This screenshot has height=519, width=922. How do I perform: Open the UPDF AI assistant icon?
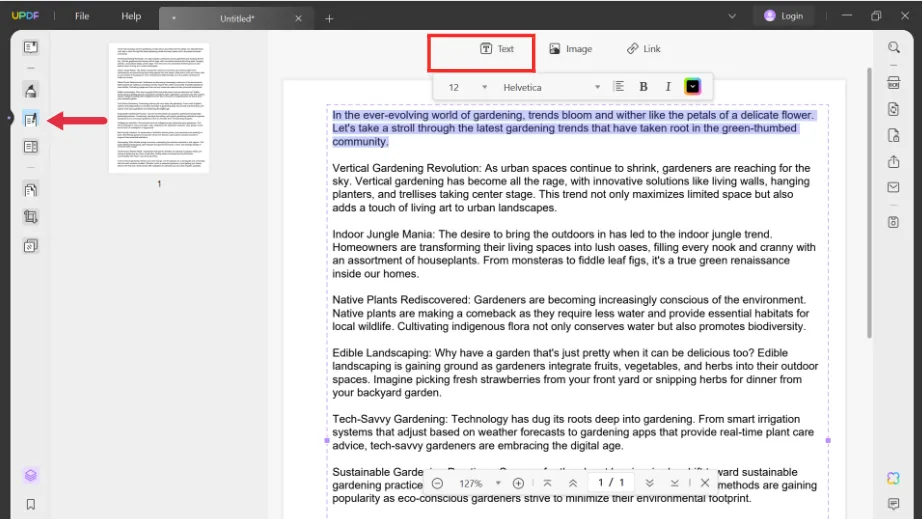coord(894,478)
